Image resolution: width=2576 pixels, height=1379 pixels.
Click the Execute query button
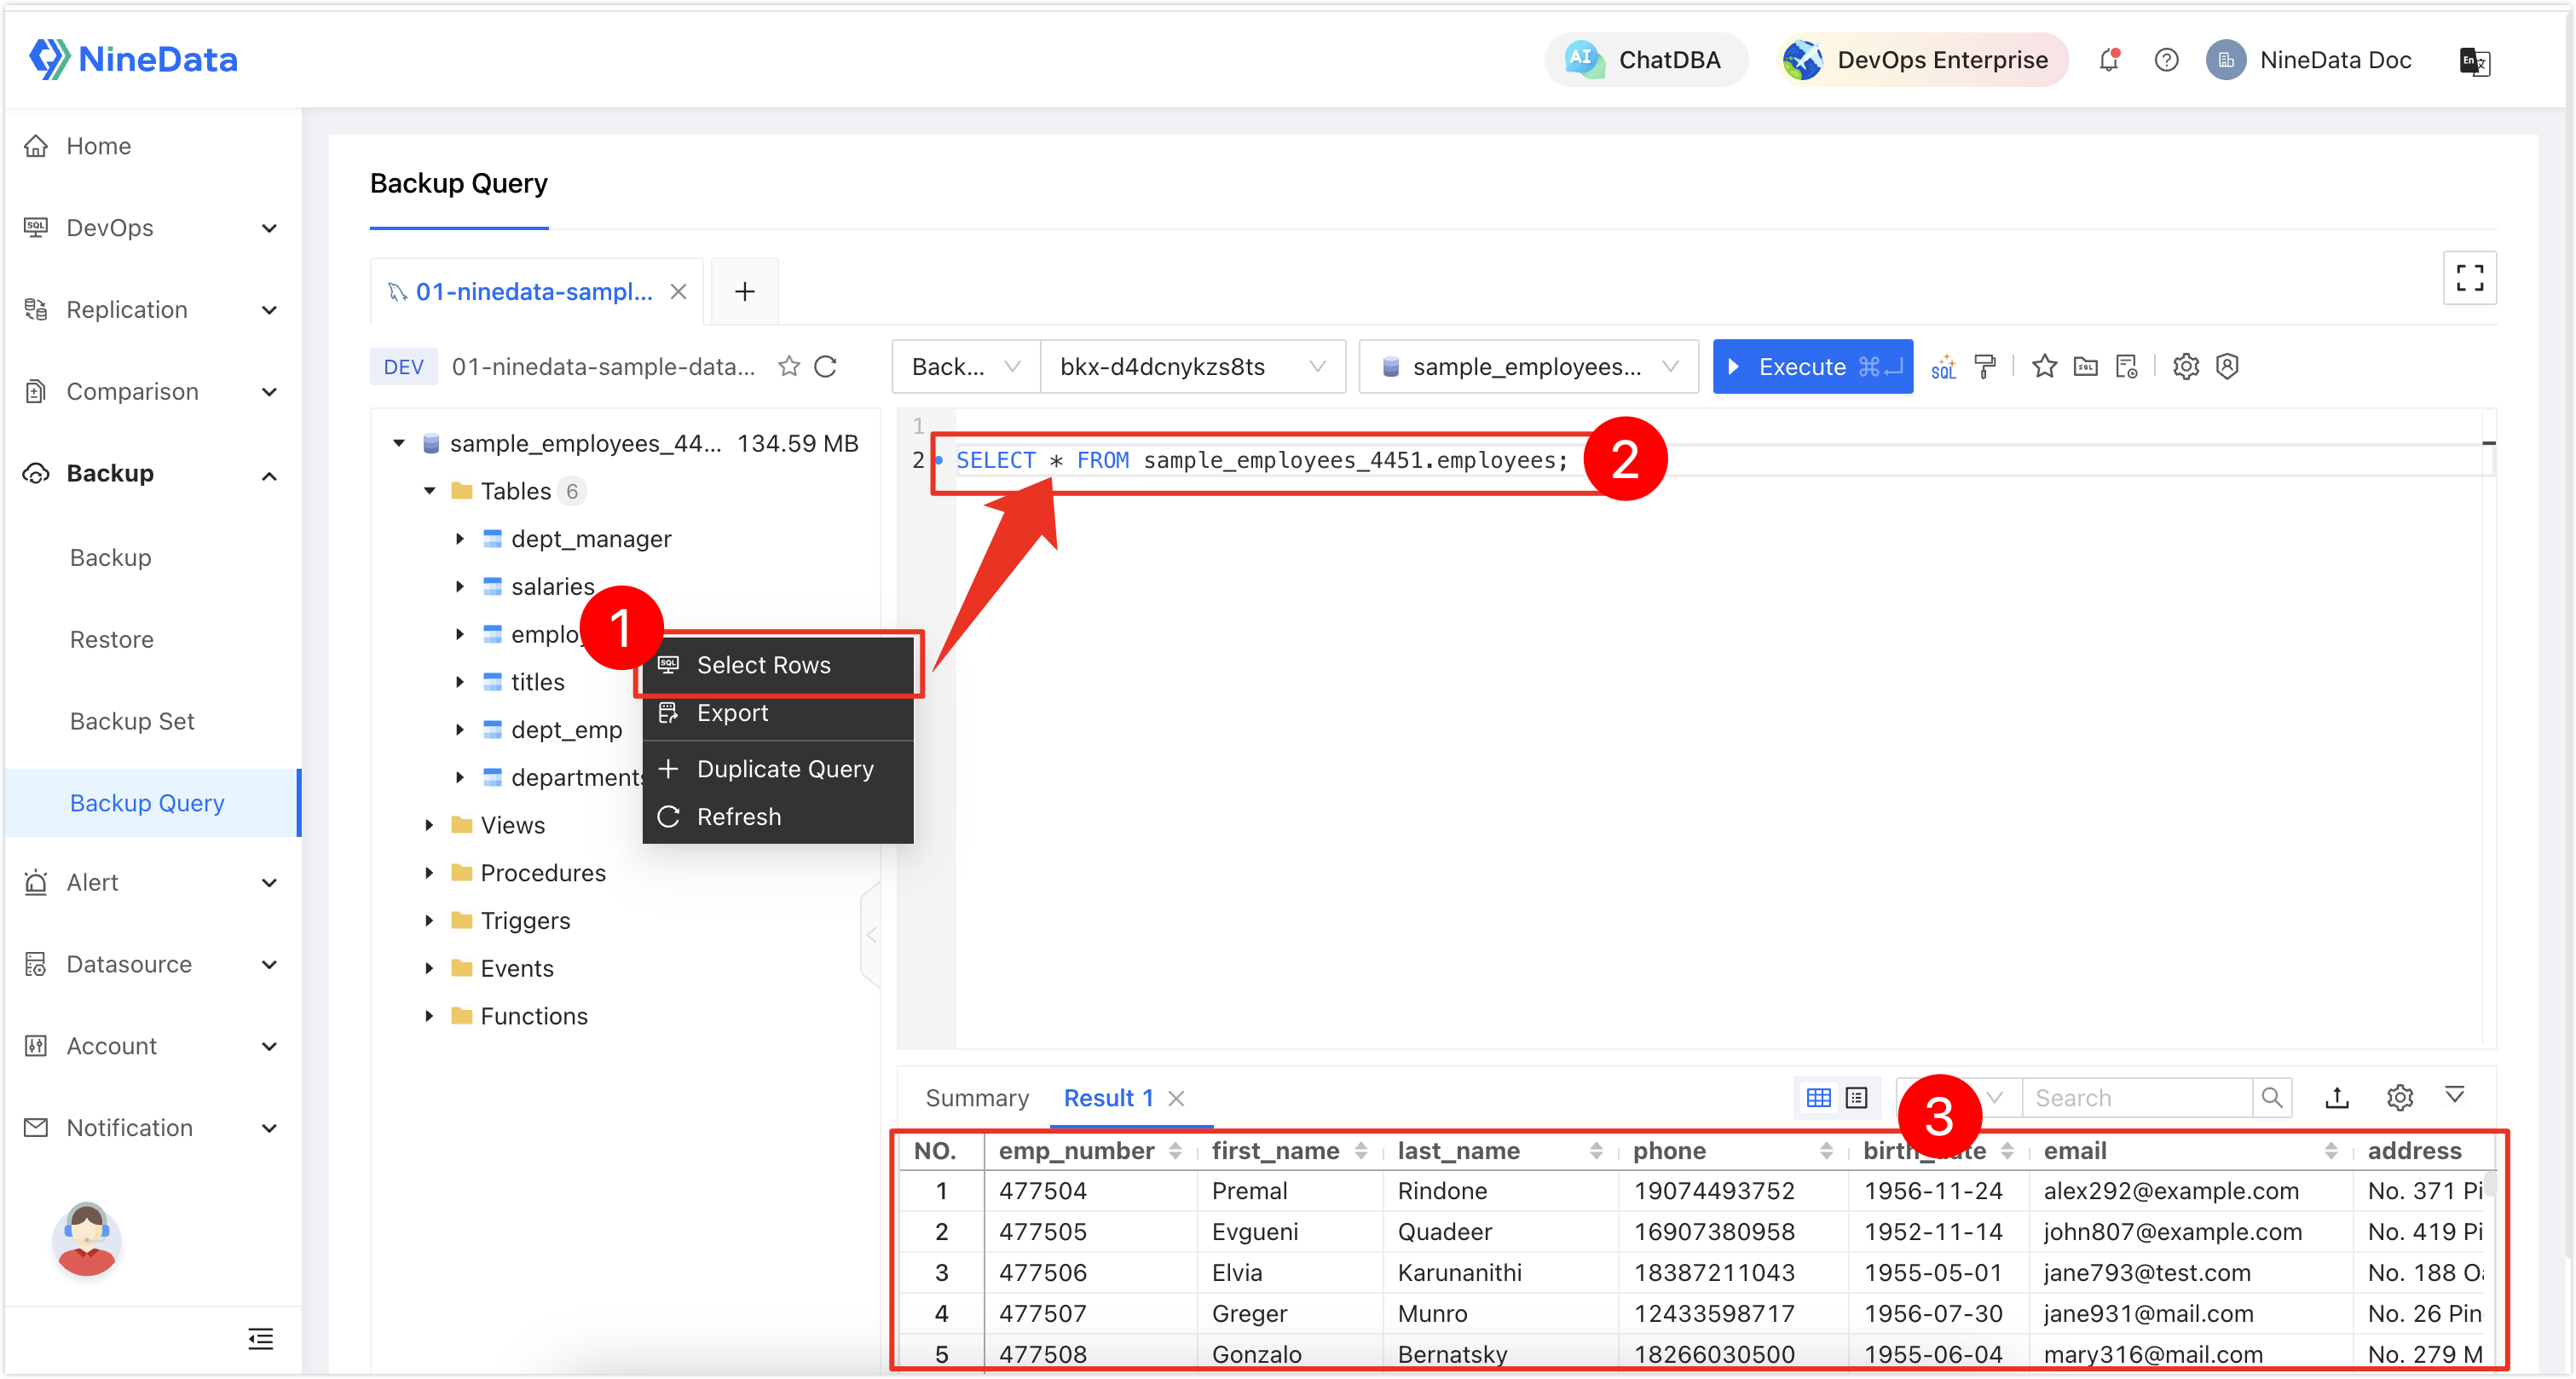point(1813,366)
